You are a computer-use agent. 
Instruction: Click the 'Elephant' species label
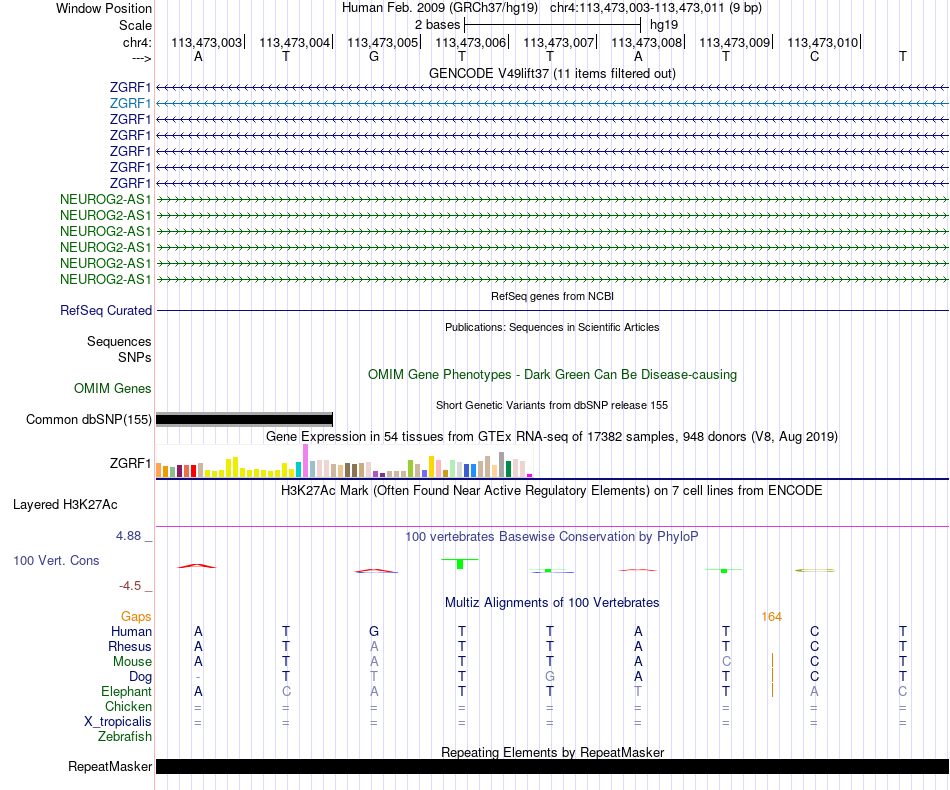tap(126, 691)
